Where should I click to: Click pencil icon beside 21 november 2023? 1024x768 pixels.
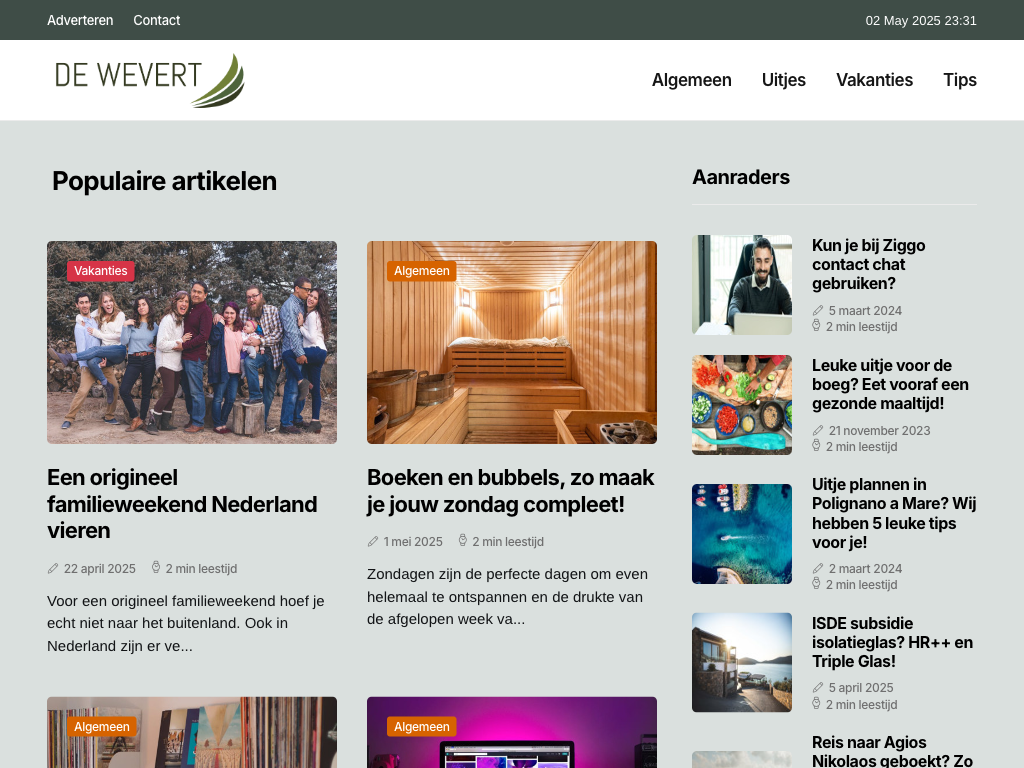coord(818,431)
